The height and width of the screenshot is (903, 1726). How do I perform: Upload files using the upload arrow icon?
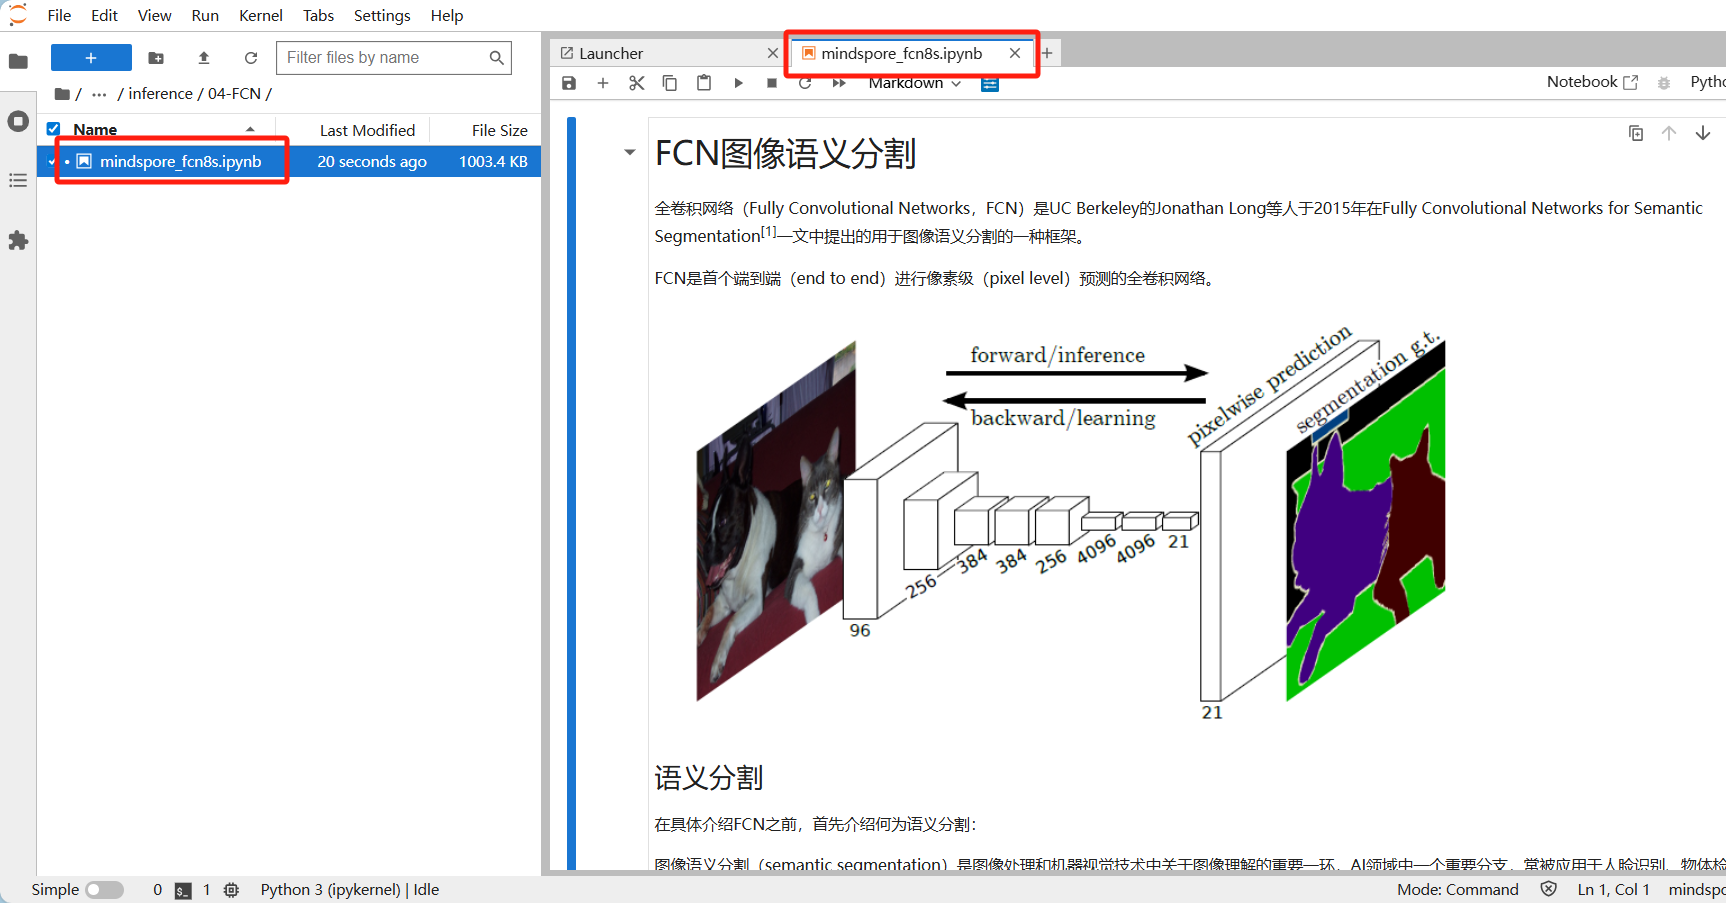(x=204, y=58)
